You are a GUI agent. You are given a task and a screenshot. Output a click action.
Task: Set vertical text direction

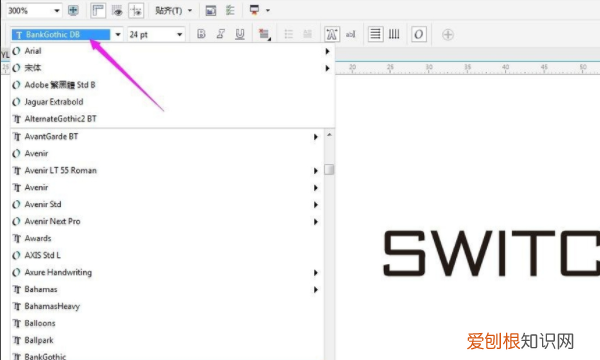click(394, 34)
